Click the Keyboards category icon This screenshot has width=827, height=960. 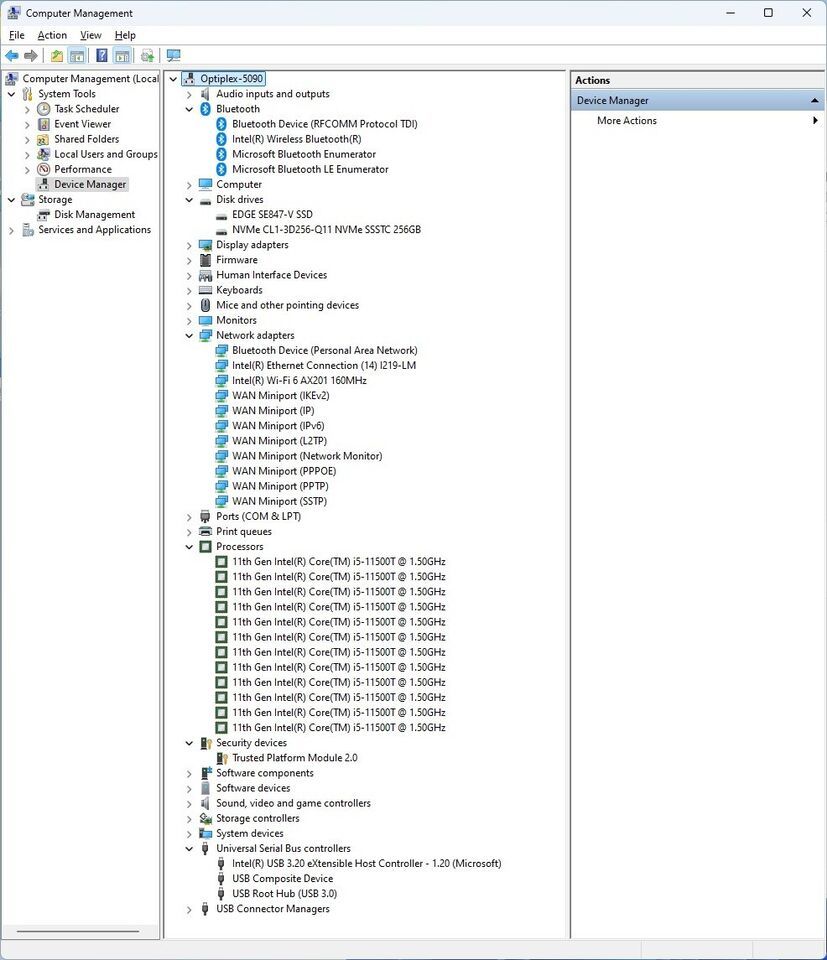coord(206,290)
